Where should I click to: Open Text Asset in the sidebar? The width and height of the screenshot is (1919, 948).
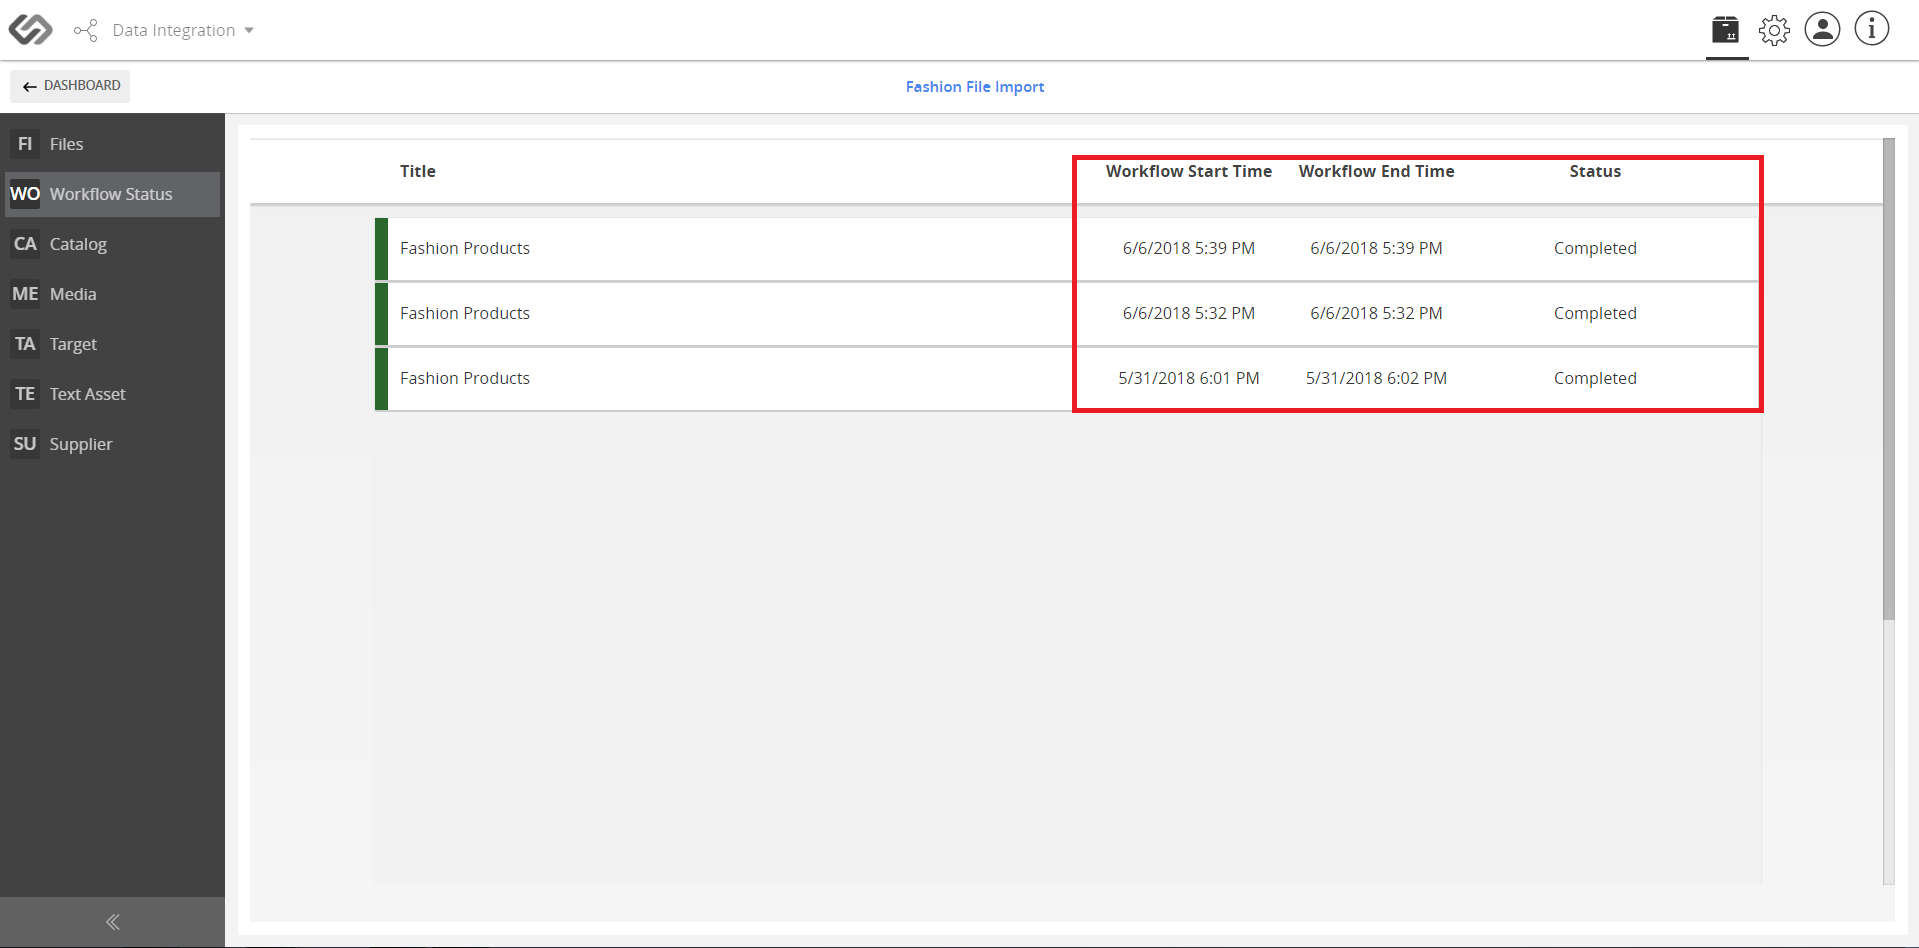[x=111, y=394]
